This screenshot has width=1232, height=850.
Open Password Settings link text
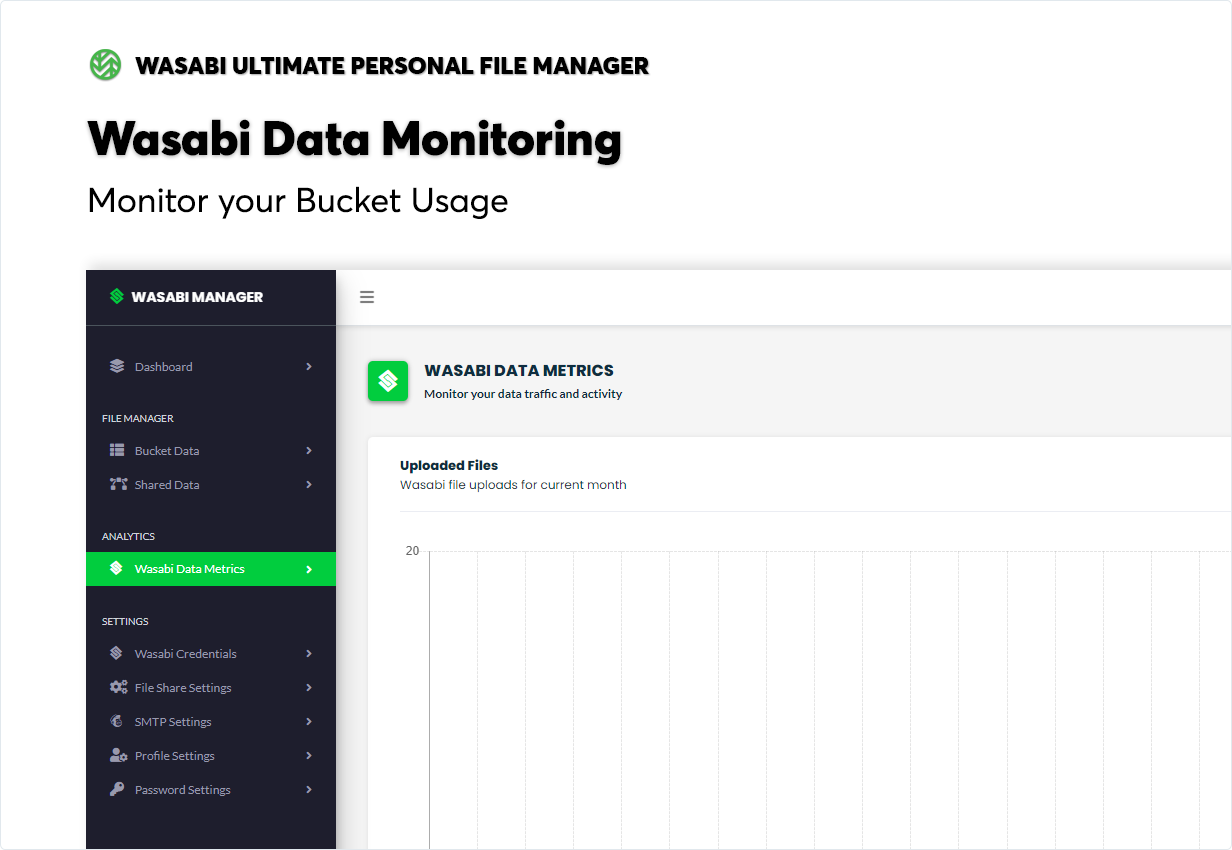(183, 790)
